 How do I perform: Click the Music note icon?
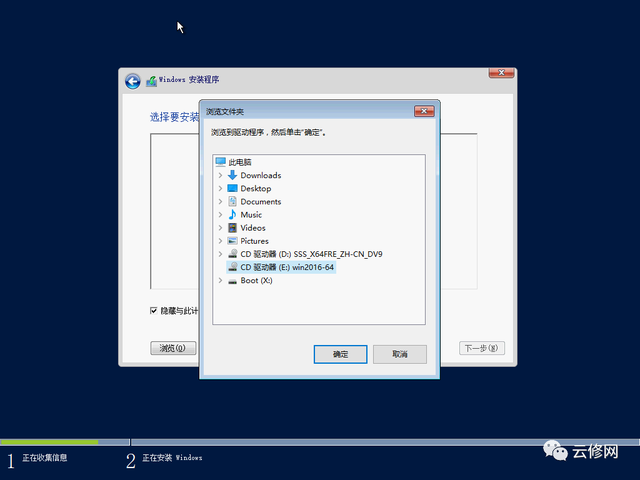coord(232,214)
